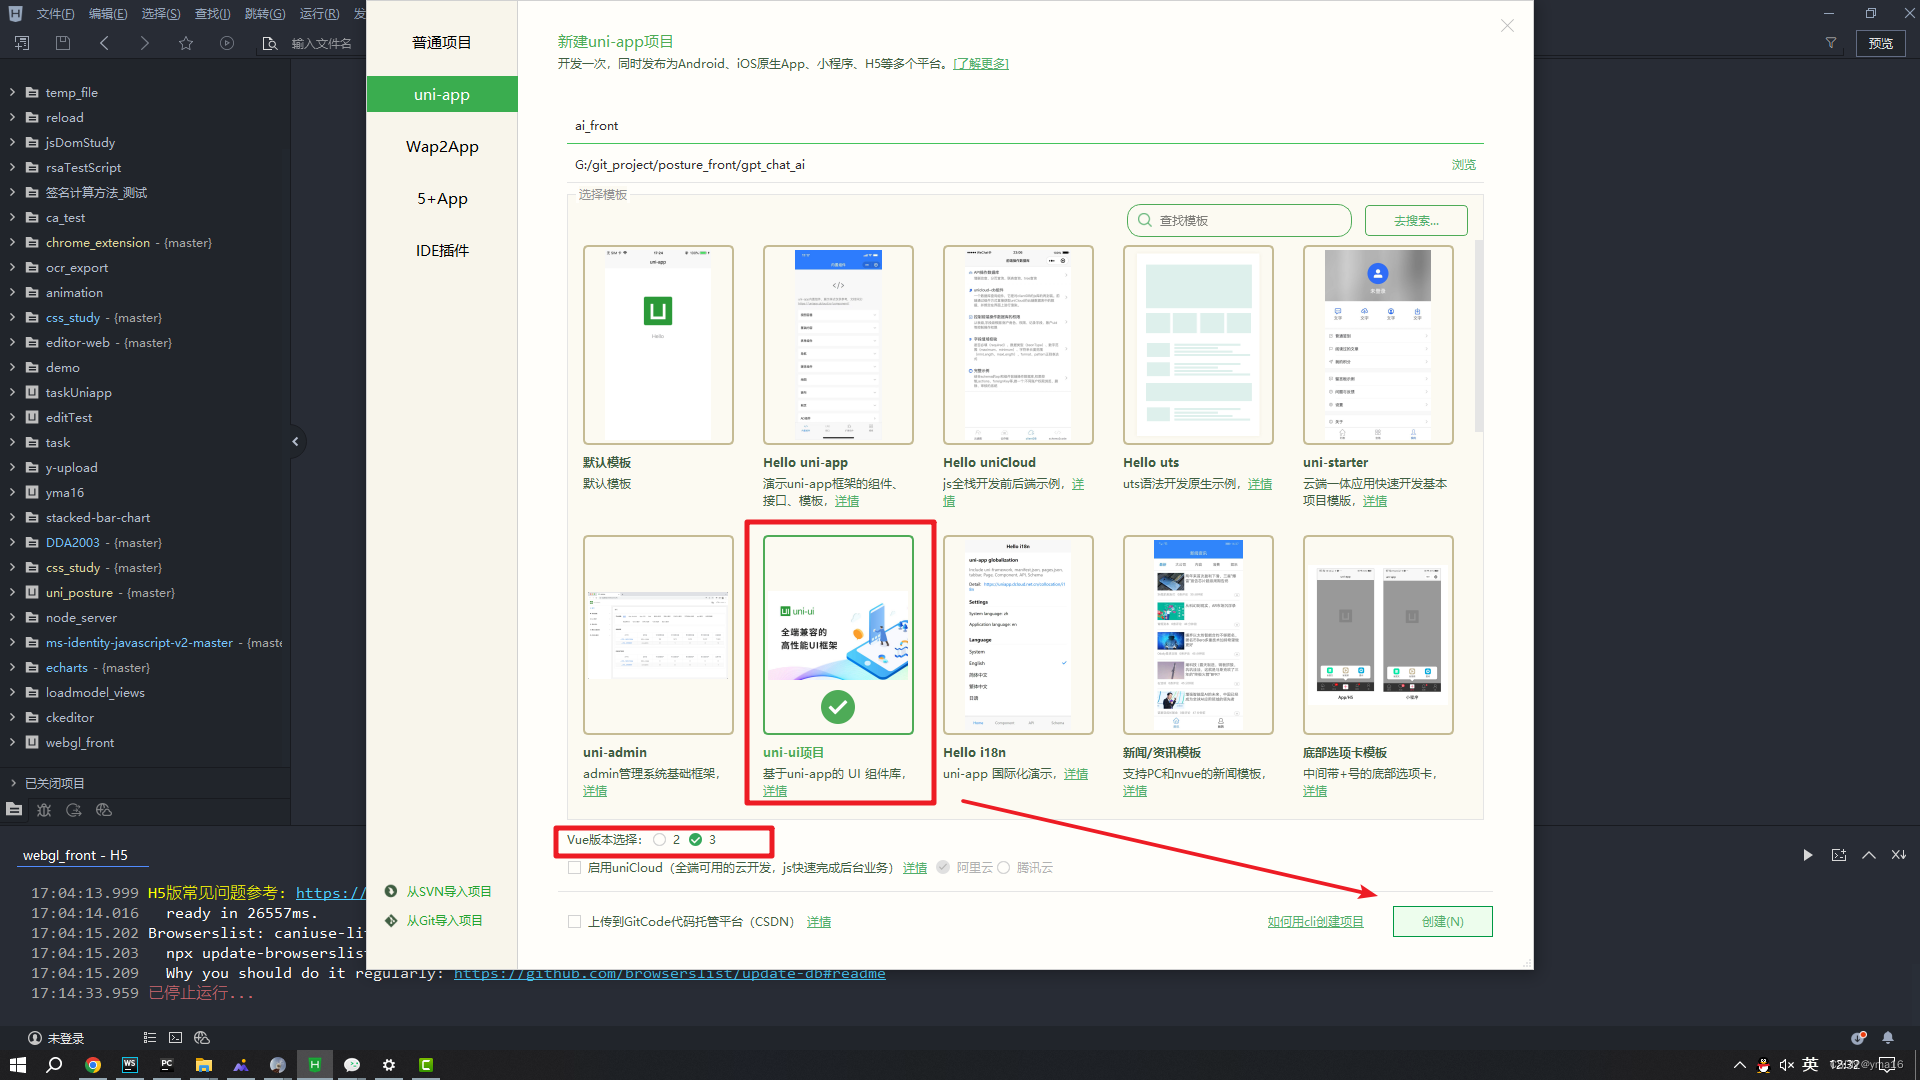This screenshot has height=1080, width=1920.
Task: Open File Explorer from the taskbar
Action: (204, 1065)
